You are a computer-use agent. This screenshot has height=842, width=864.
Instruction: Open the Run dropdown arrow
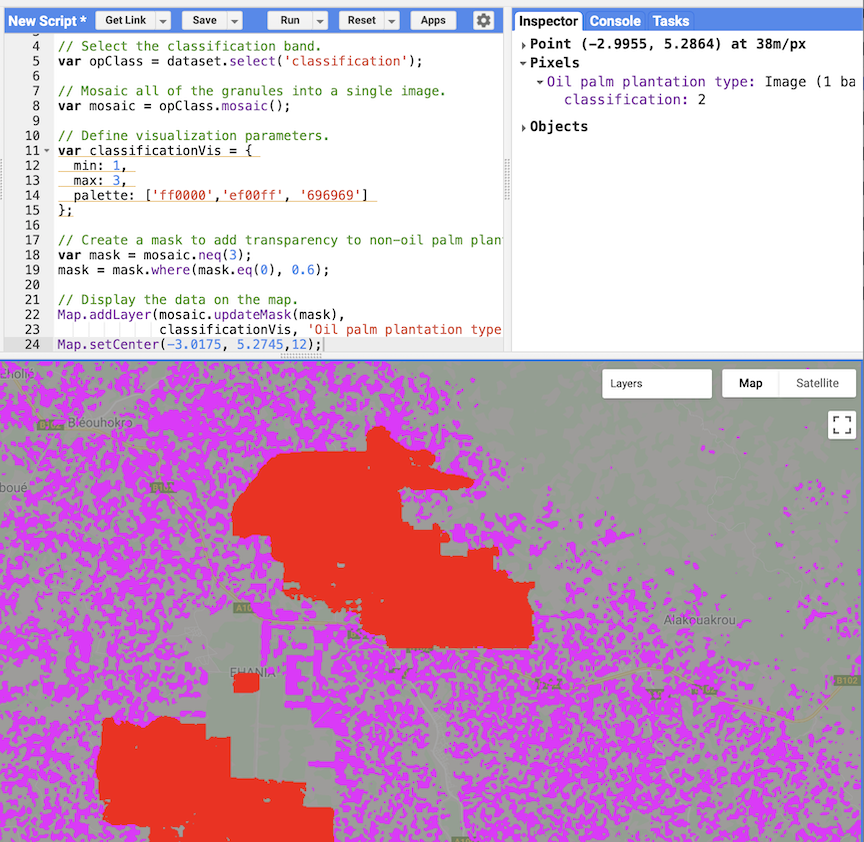click(320, 21)
